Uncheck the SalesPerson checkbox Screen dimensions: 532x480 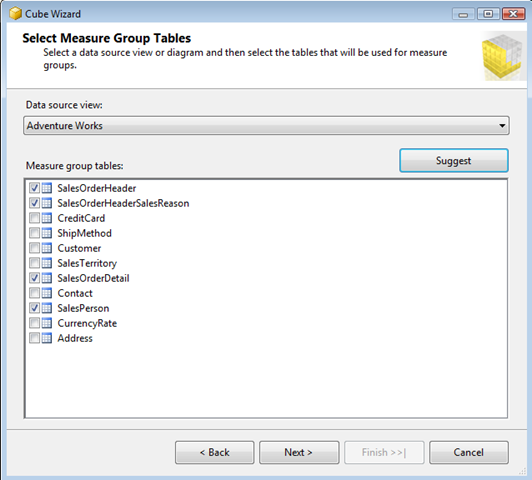(34, 308)
